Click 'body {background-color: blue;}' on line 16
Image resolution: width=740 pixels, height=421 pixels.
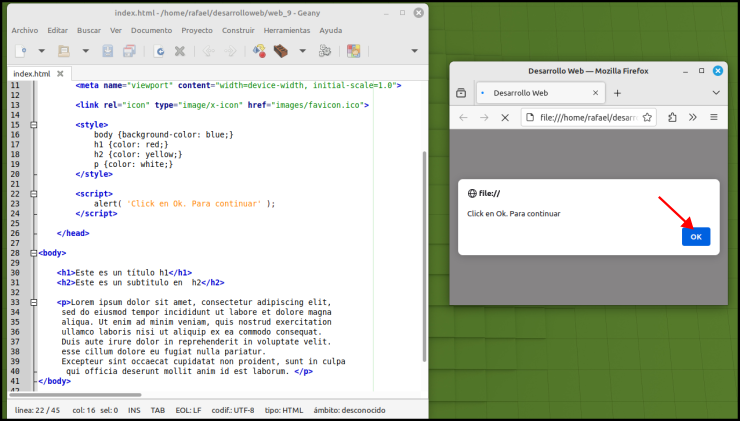tap(164, 135)
